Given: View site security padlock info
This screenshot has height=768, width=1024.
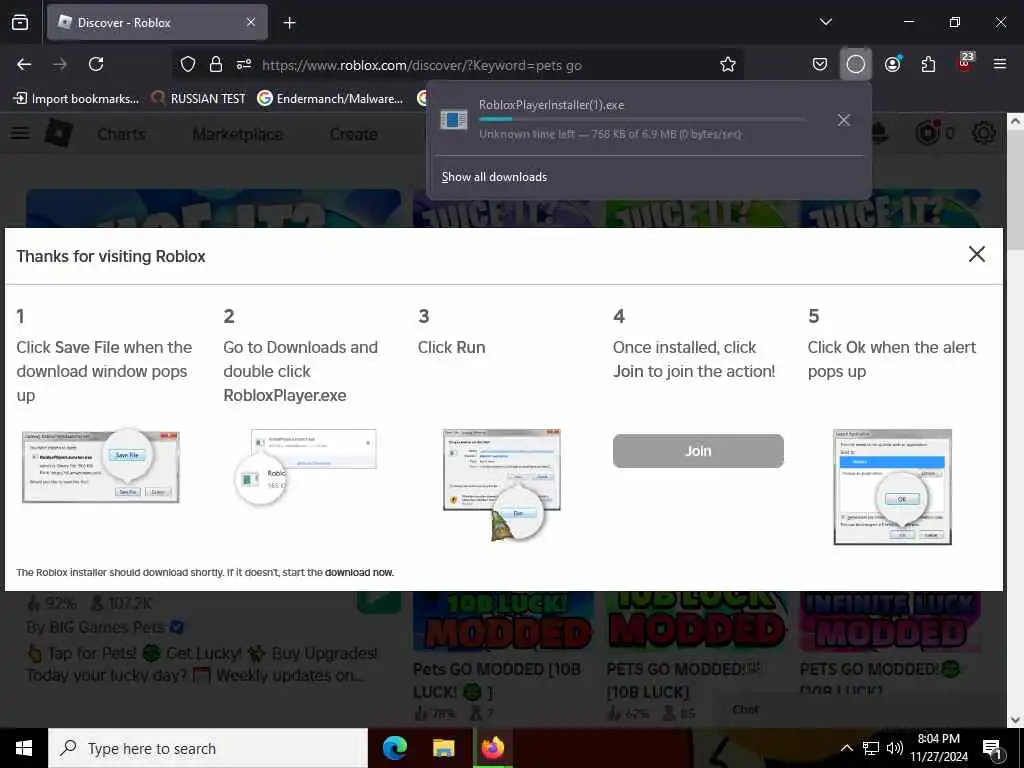Looking at the screenshot, I should (216, 64).
